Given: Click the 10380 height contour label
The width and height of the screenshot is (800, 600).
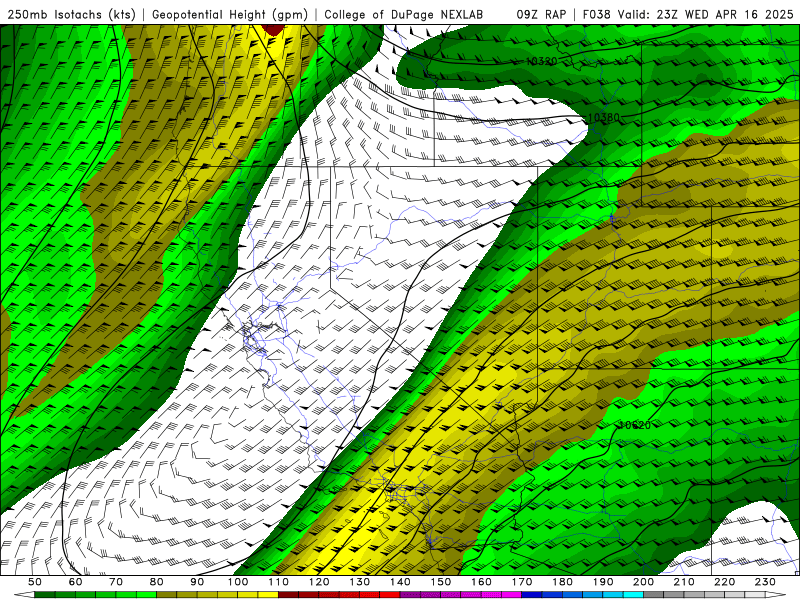Looking at the screenshot, I should click(x=604, y=117).
